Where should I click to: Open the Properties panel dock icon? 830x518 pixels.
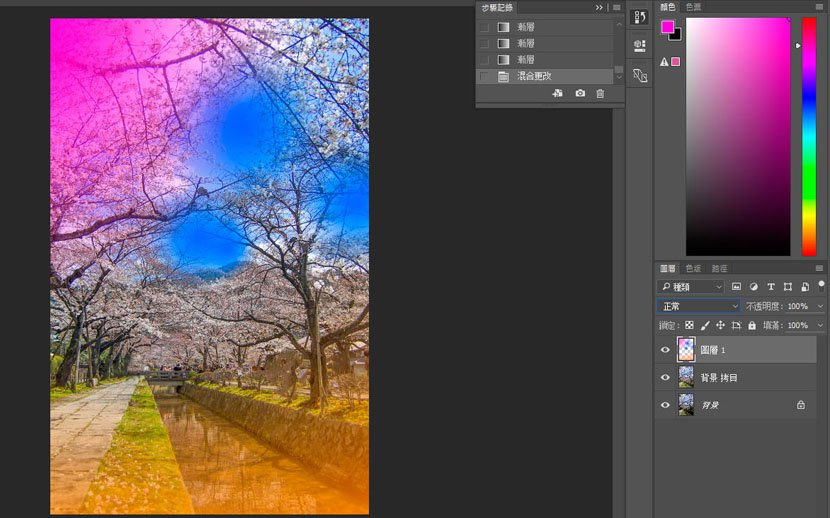click(639, 46)
